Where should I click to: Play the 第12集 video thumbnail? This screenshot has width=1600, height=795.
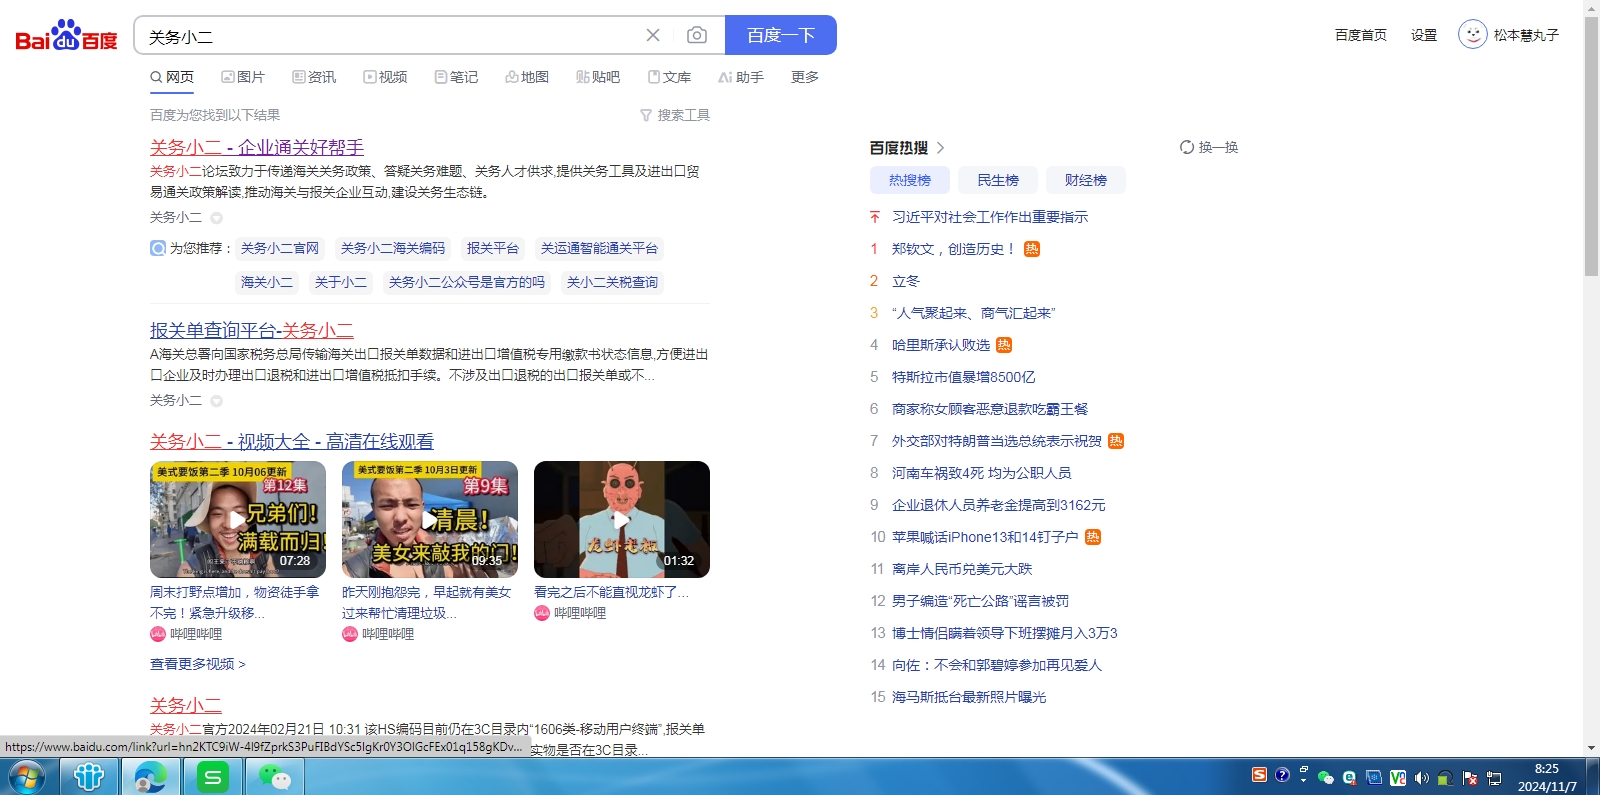click(x=238, y=519)
